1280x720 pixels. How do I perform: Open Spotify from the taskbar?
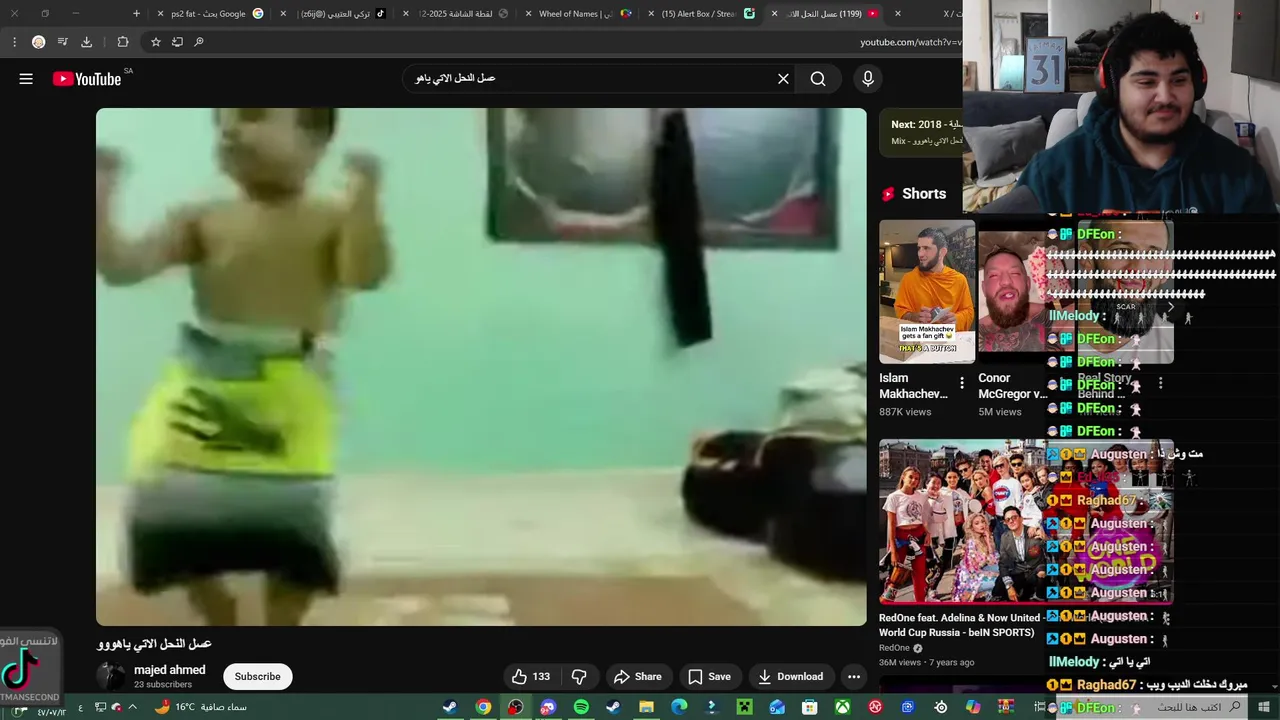pyautogui.click(x=581, y=707)
